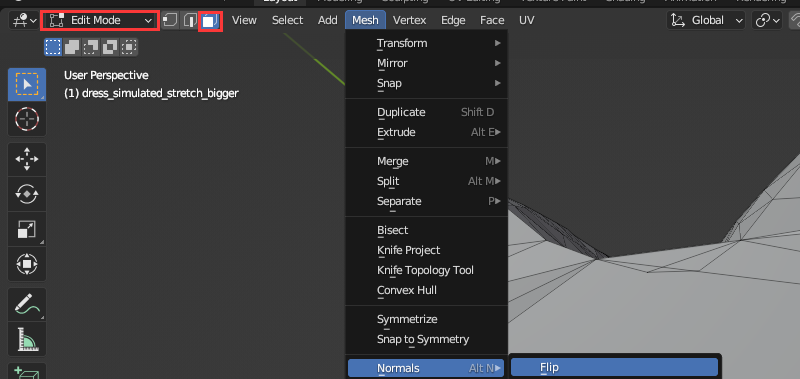
Task: Expand the Transform submenu
Action: click(x=427, y=43)
